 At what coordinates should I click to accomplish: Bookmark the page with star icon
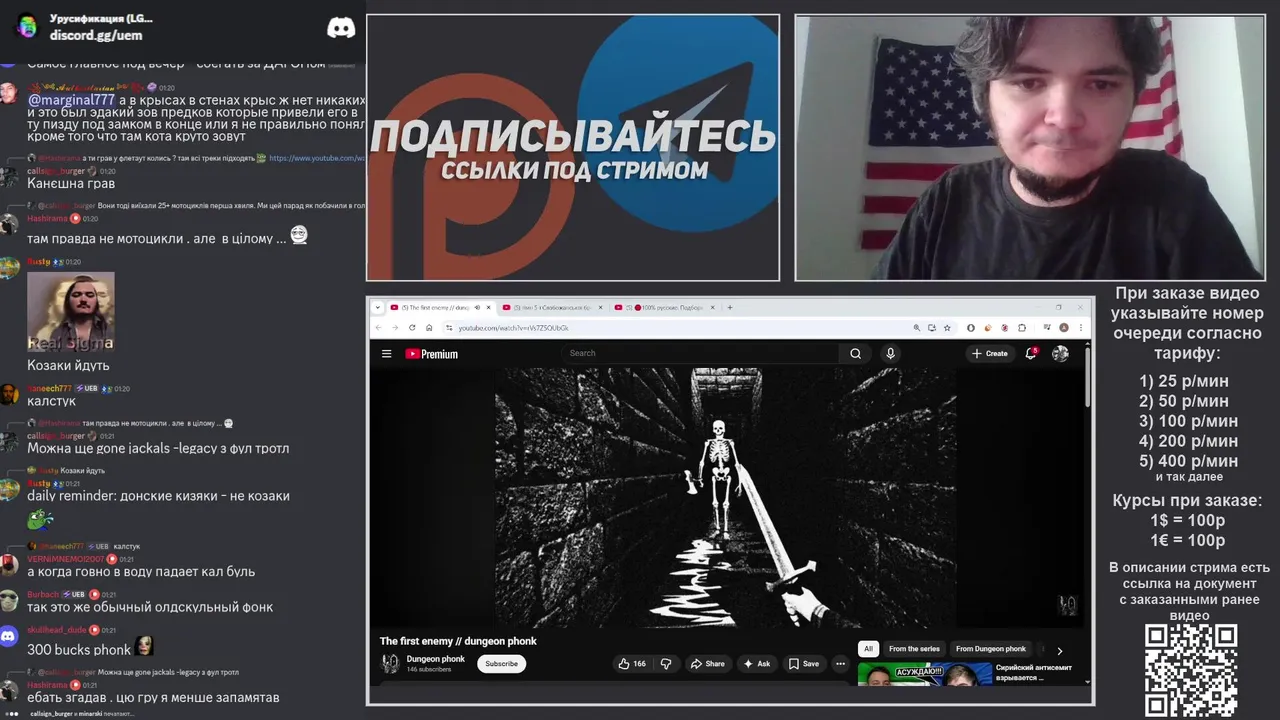coord(947,327)
